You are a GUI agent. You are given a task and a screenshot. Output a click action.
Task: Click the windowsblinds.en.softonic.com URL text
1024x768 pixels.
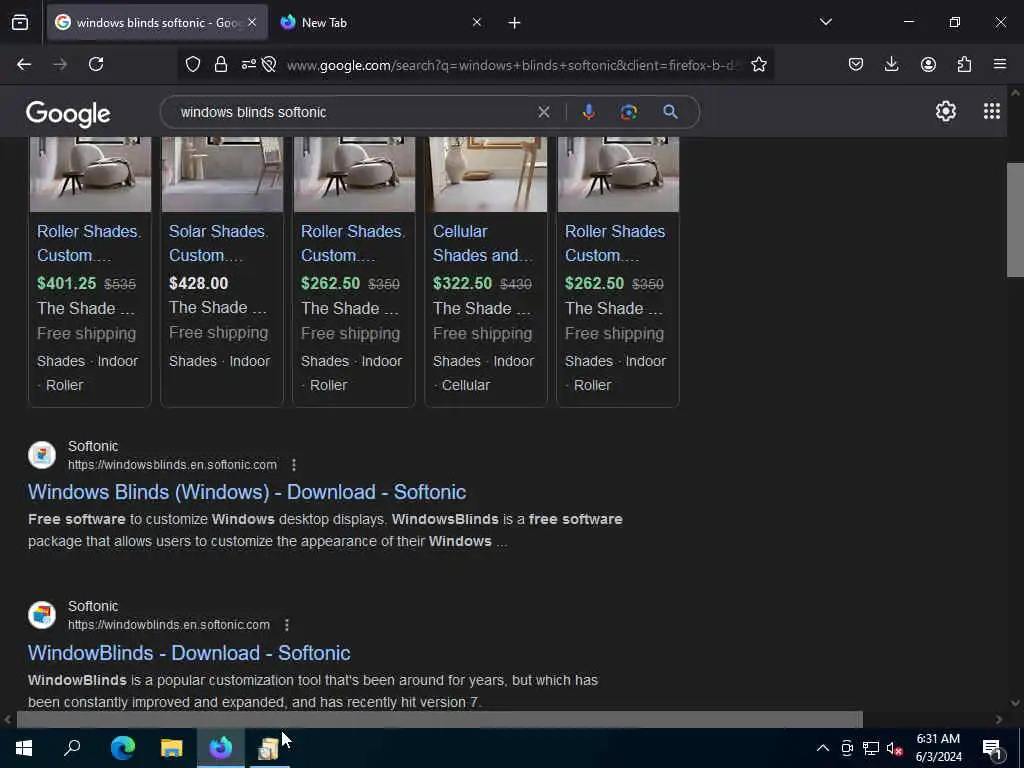[172, 464]
